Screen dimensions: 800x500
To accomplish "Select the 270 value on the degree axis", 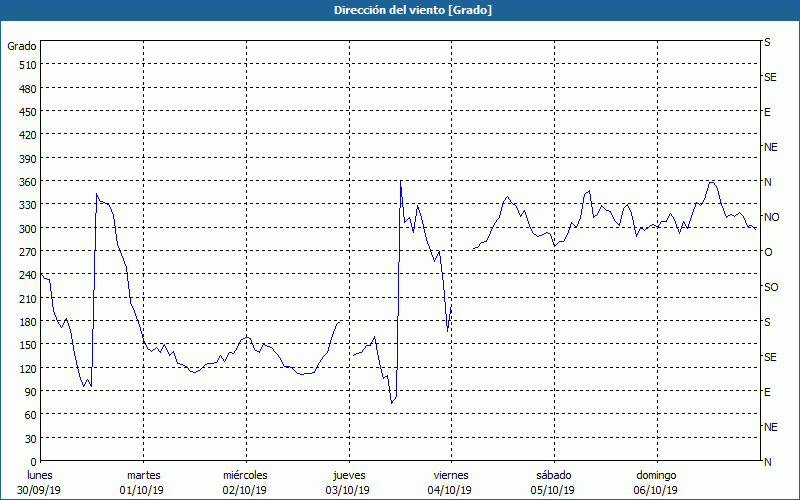I will 28,253.
